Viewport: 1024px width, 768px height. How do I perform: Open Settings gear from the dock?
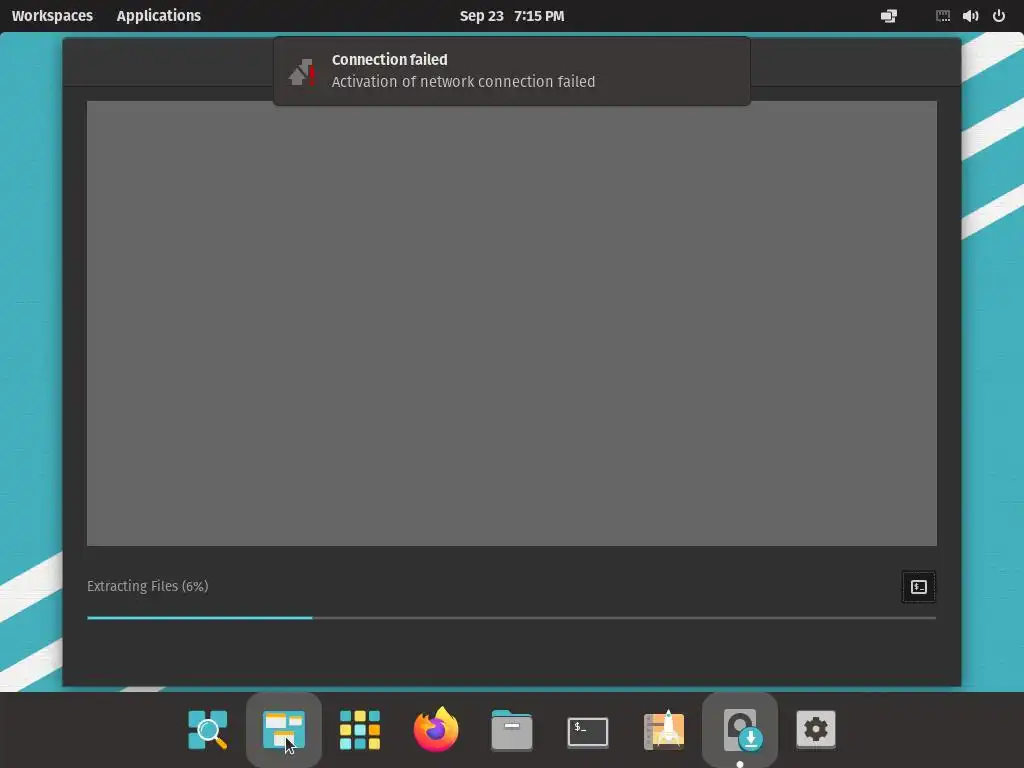tap(816, 729)
